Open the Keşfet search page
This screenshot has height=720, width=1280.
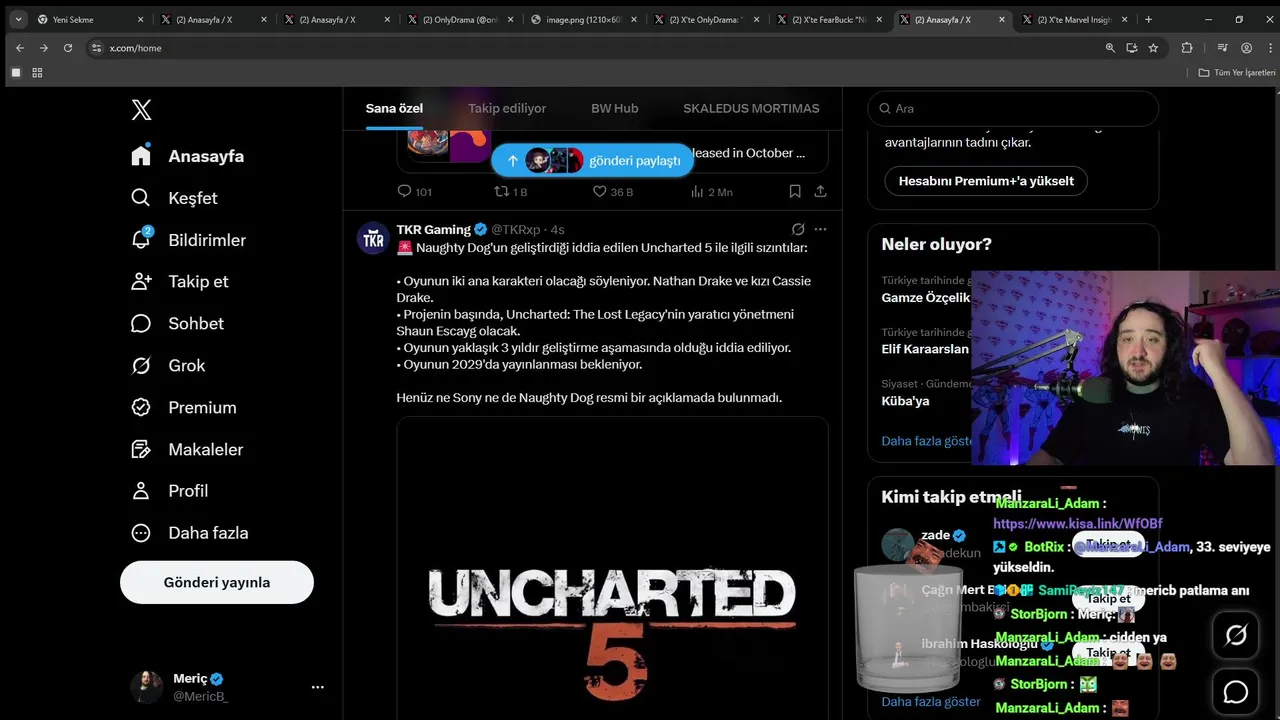(x=174, y=198)
